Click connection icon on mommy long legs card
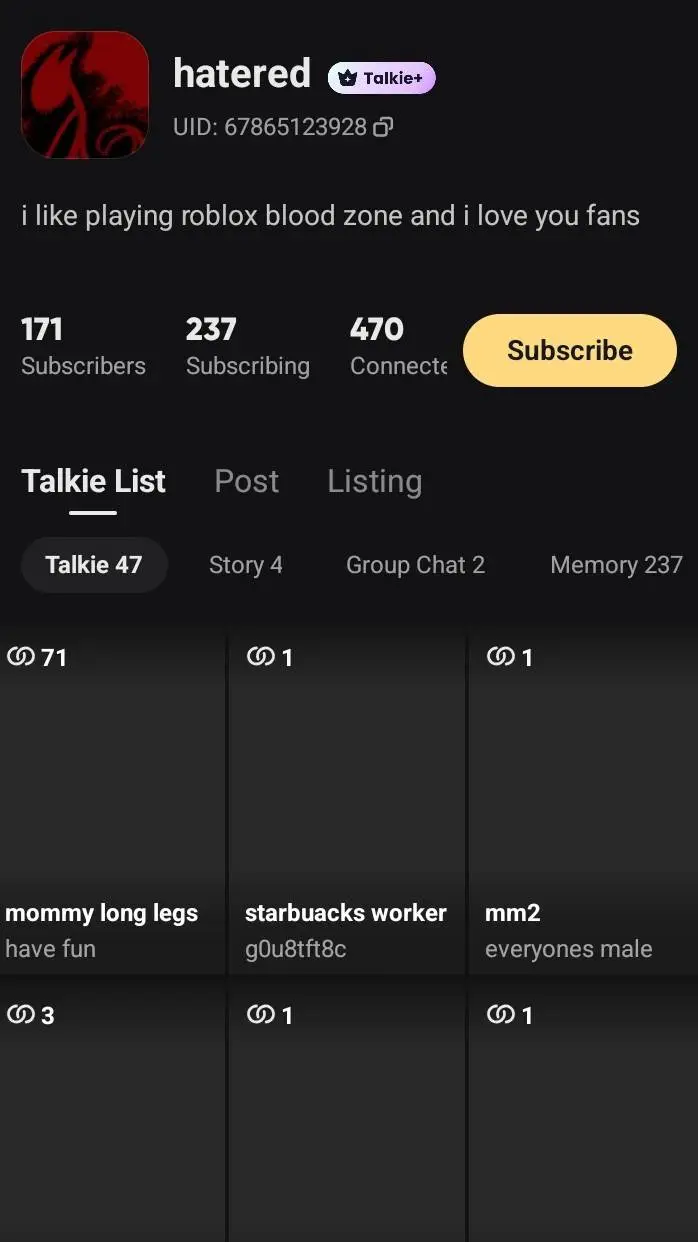698x1242 pixels. click(x=20, y=657)
